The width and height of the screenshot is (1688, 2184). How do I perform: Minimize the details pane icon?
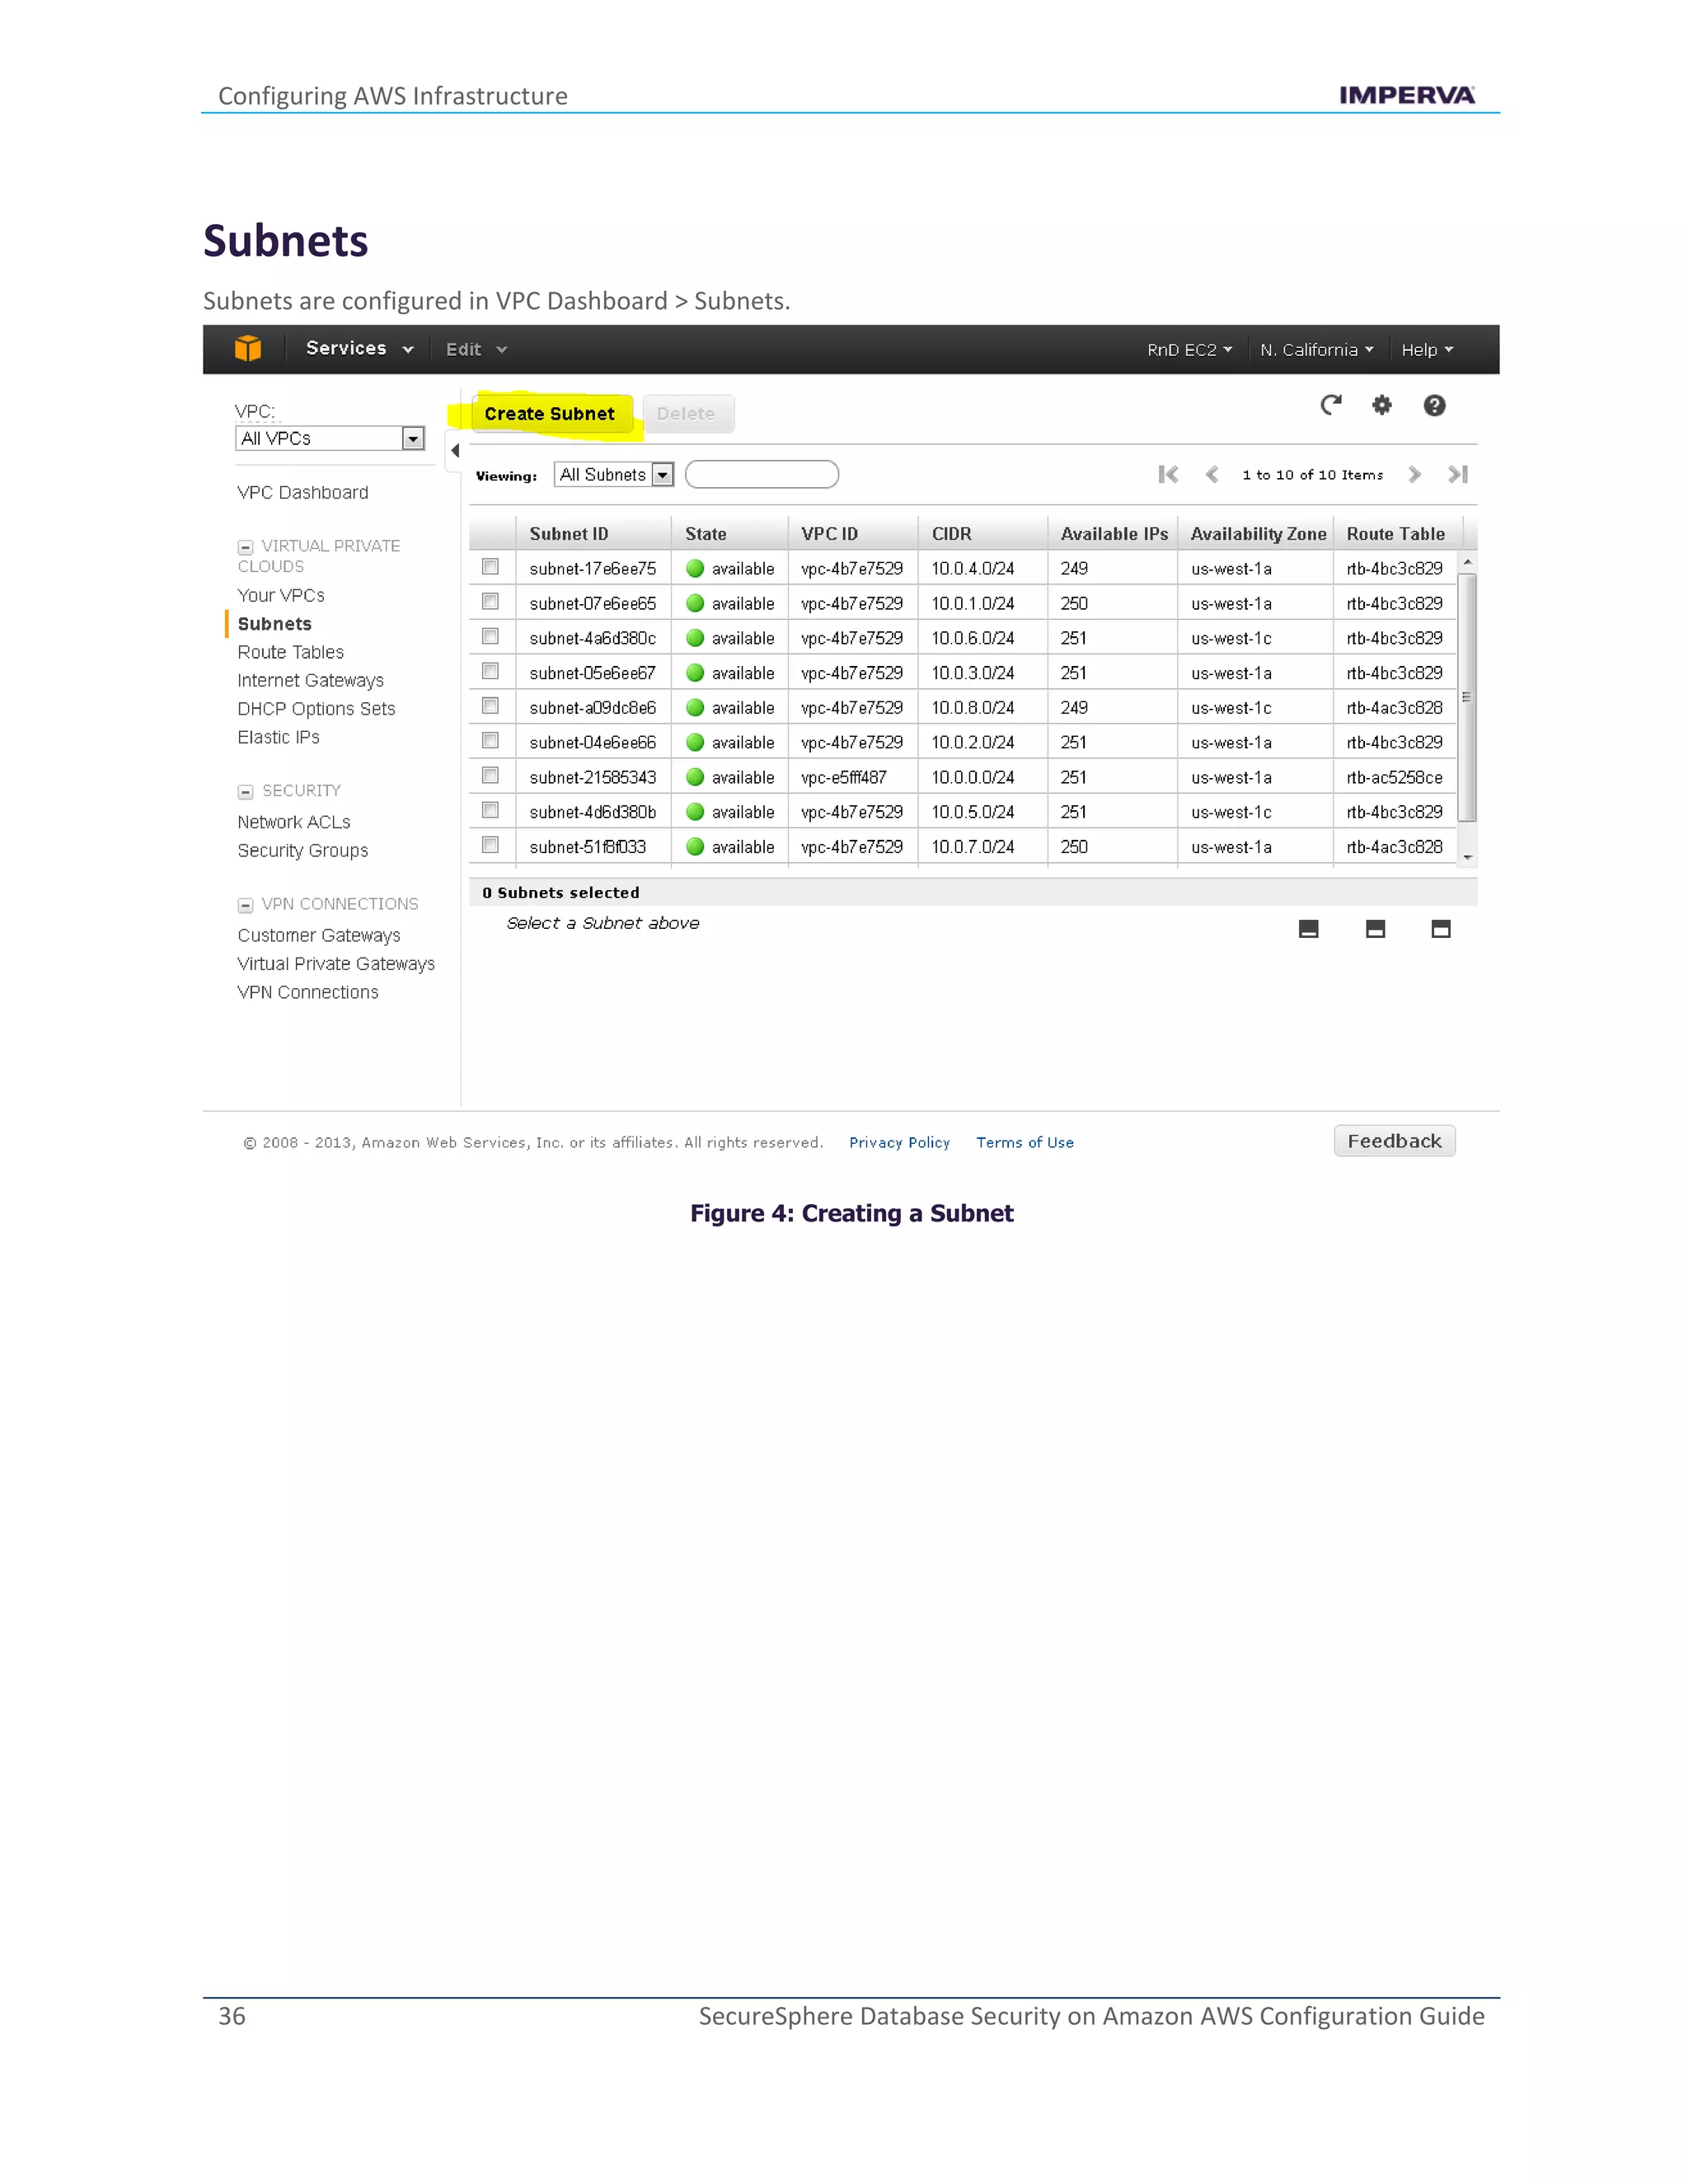tap(1308, 929)
